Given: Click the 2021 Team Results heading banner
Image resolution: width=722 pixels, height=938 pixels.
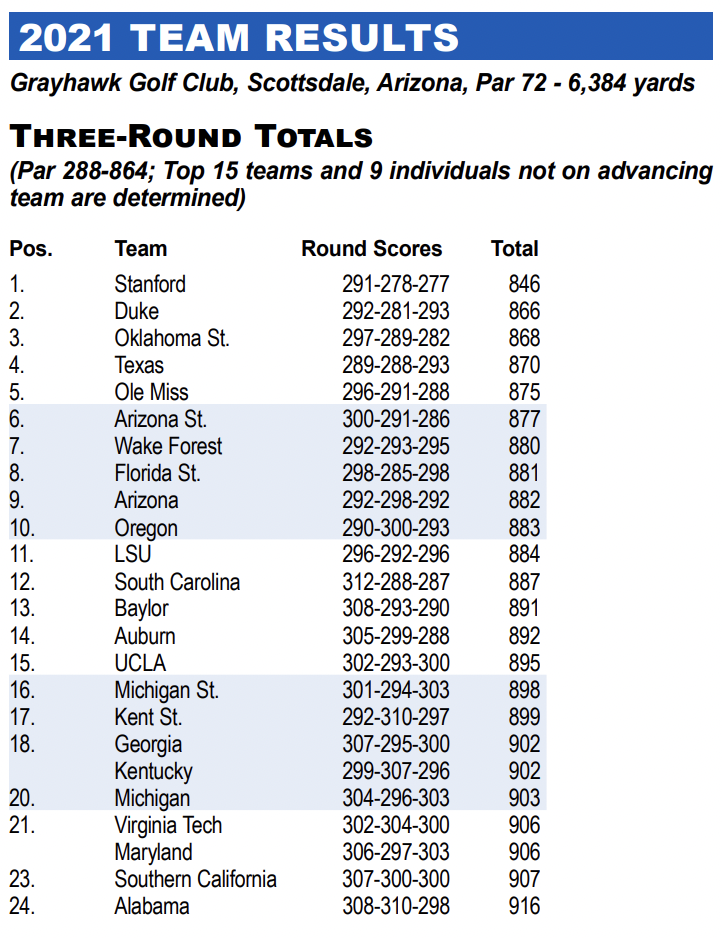Looking at the screenshot, I should click(240, 37).
